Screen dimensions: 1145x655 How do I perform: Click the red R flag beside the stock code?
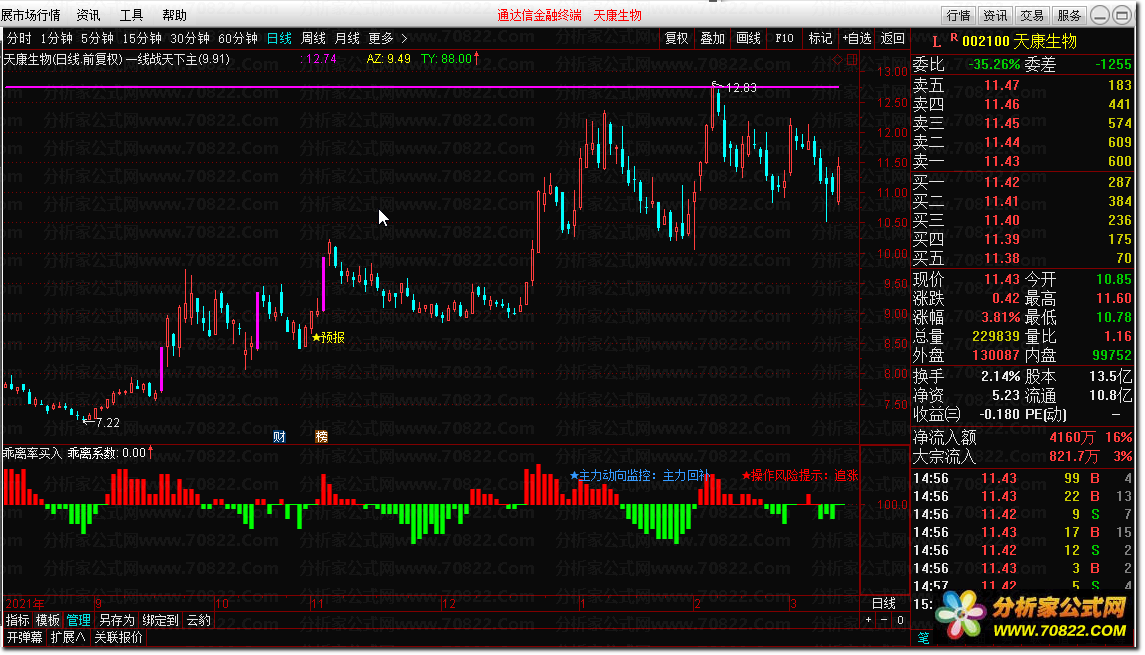954,37
